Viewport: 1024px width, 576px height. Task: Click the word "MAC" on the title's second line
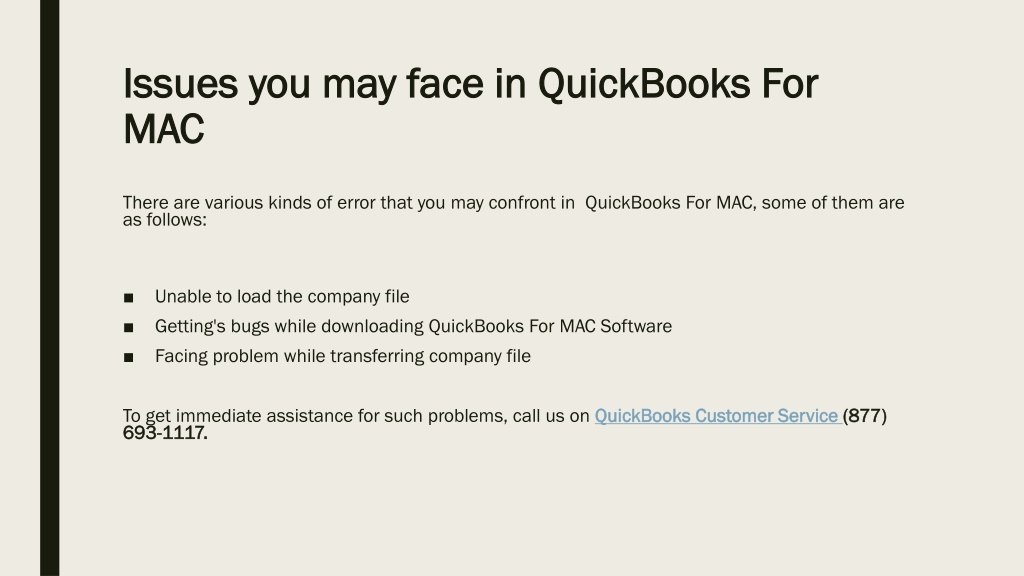pos(163,129)
